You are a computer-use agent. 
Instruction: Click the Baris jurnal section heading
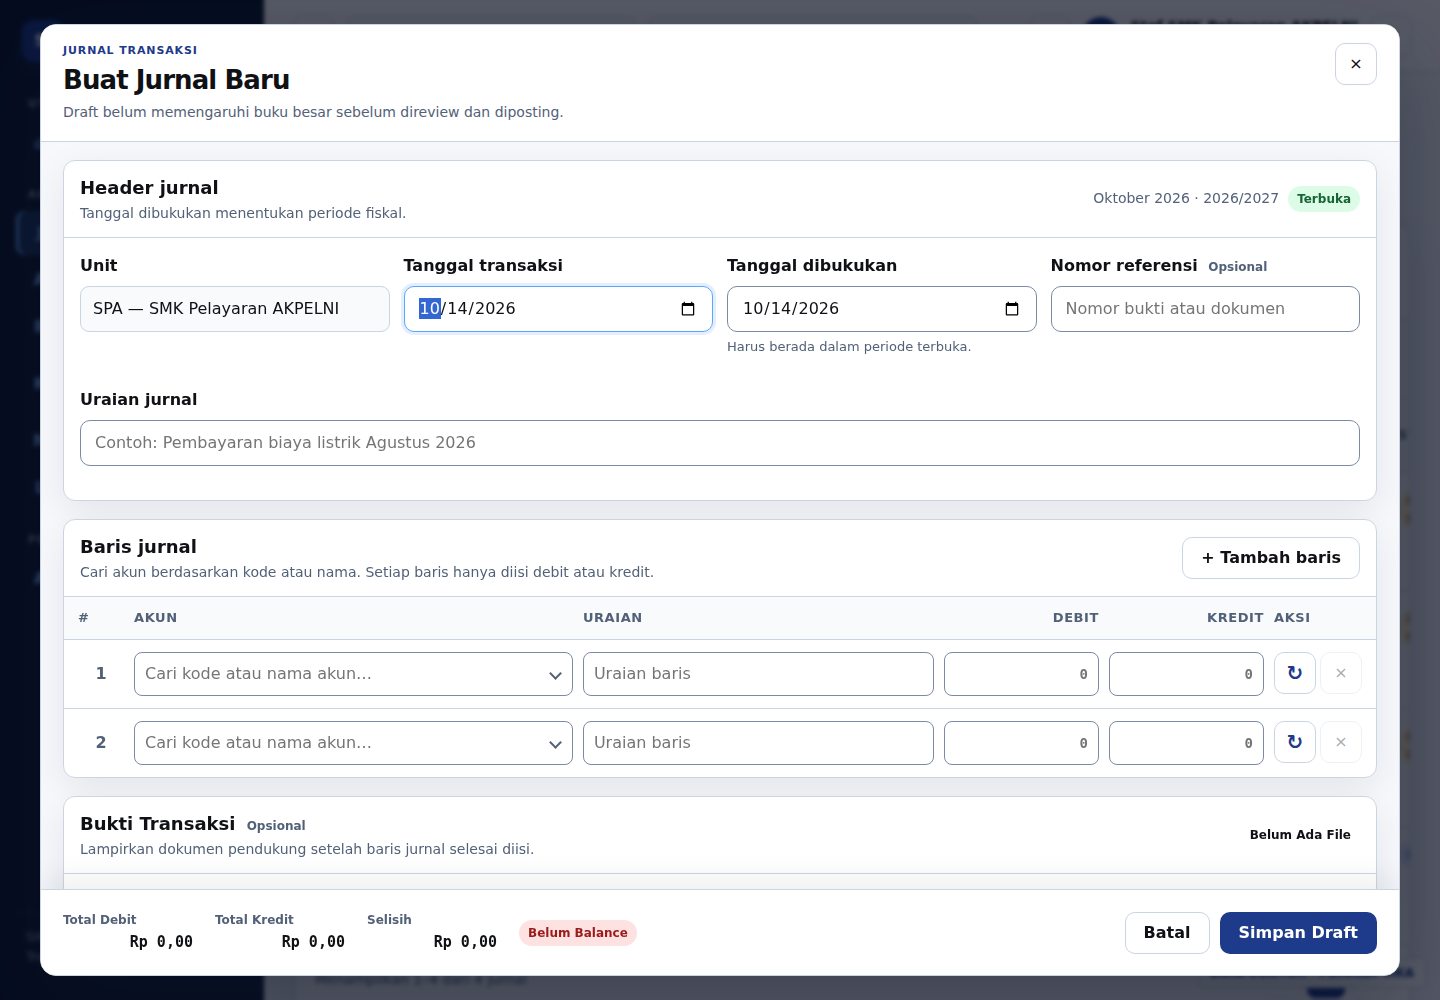point(138,547)
